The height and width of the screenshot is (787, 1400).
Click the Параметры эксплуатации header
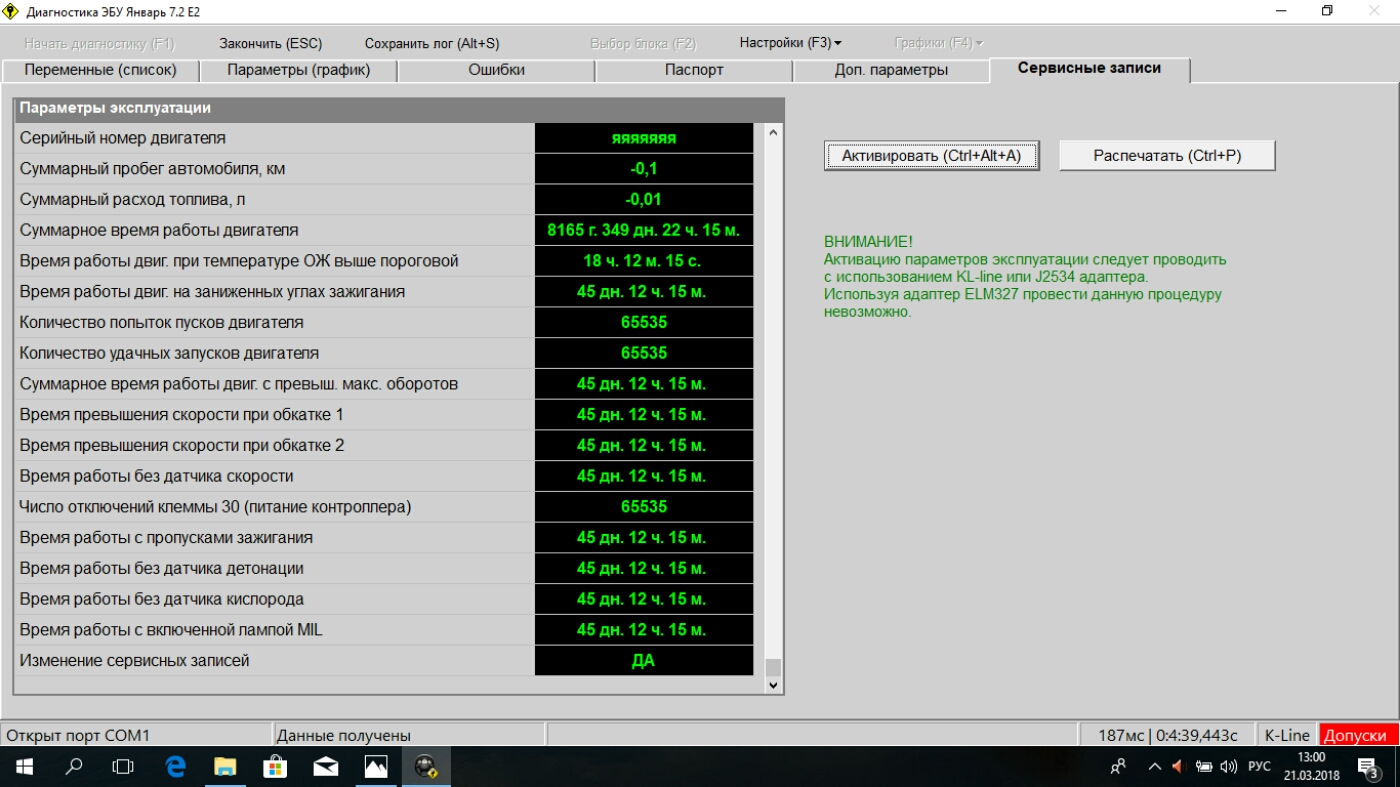pyautogui.click(x=399, y=108)
